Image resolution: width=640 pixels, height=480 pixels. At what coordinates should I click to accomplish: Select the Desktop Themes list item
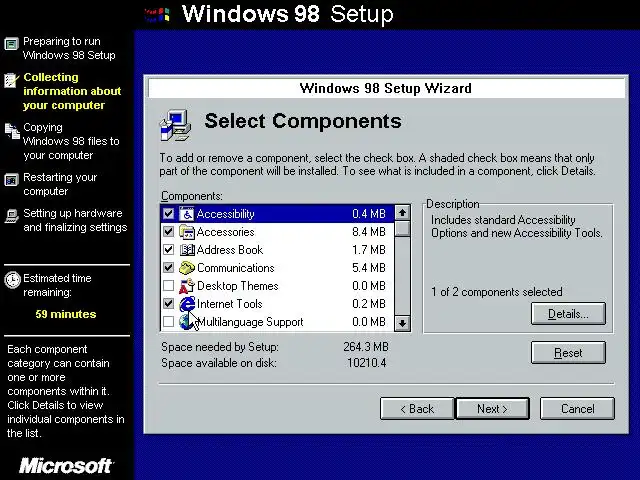[278, 286]
